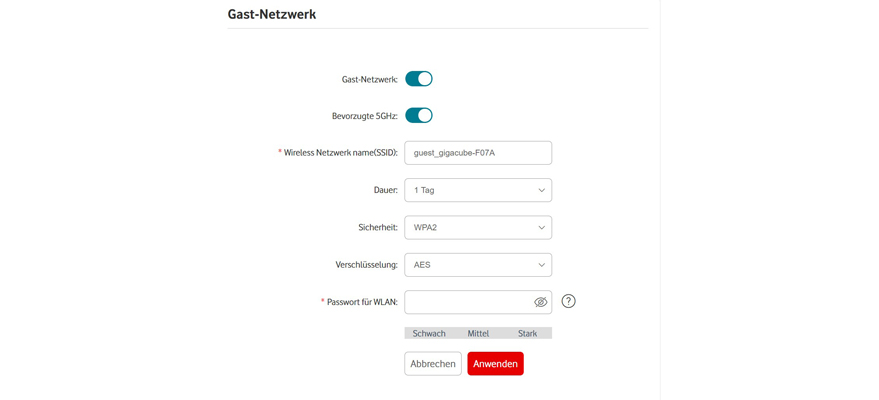Open the Dauer dropdown
Viewport: 879px width, 400px height.
coord(470,190)
